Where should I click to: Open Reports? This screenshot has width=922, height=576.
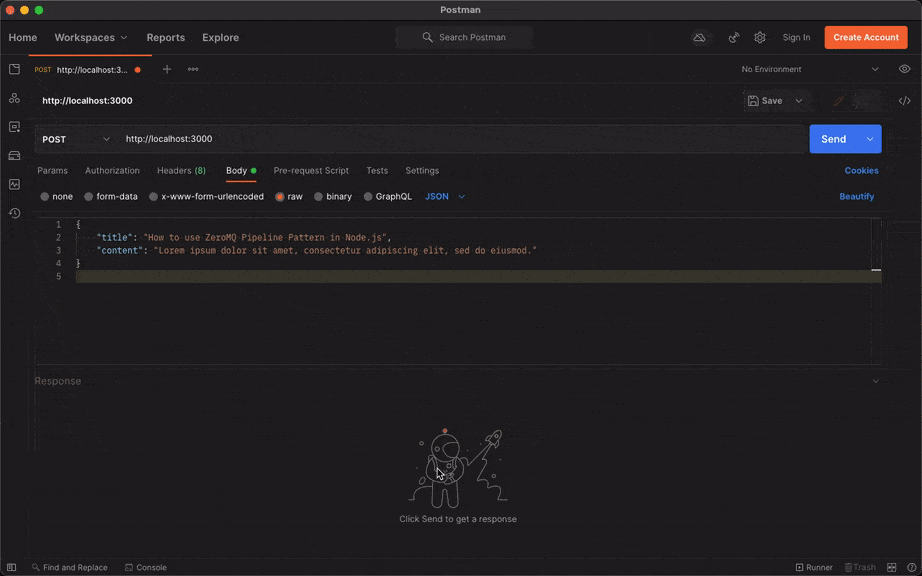(x=166, y=38)
